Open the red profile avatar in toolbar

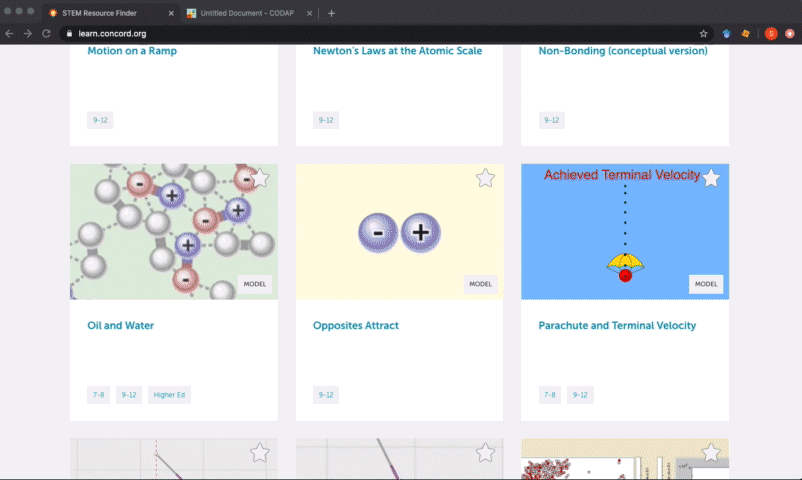click(x=771, y=34)
